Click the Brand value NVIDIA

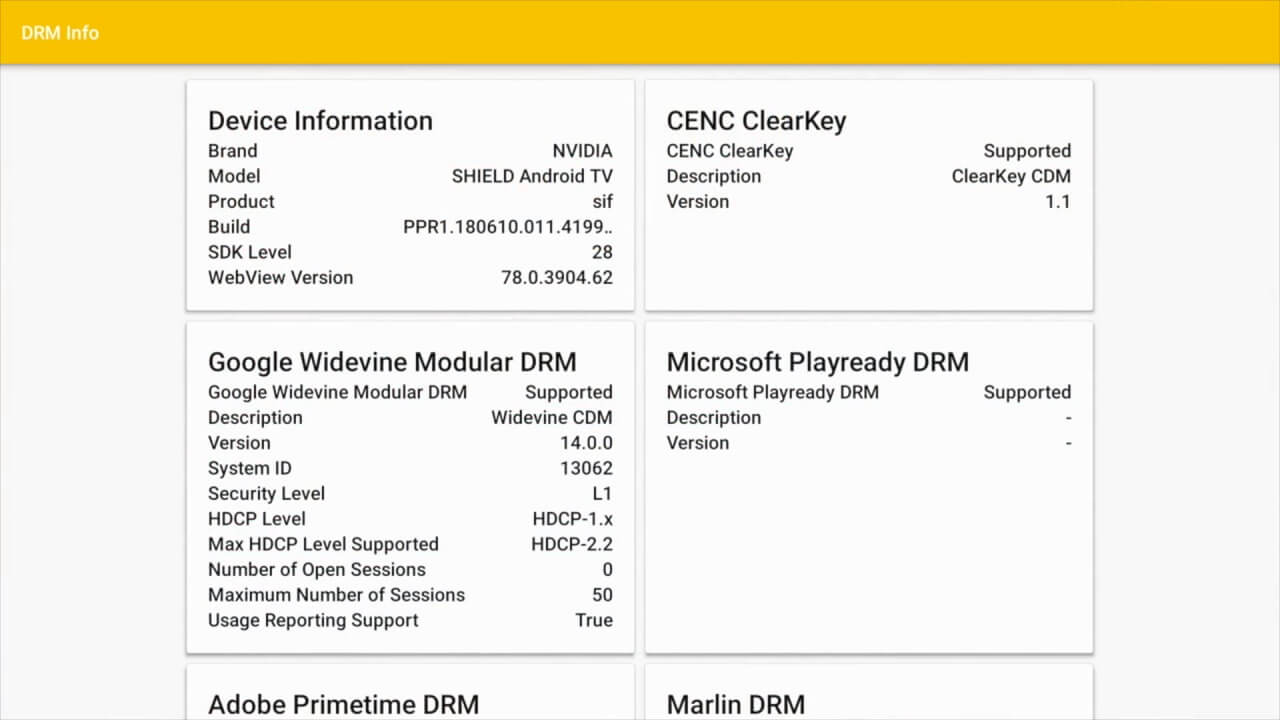tap(582, 151)
